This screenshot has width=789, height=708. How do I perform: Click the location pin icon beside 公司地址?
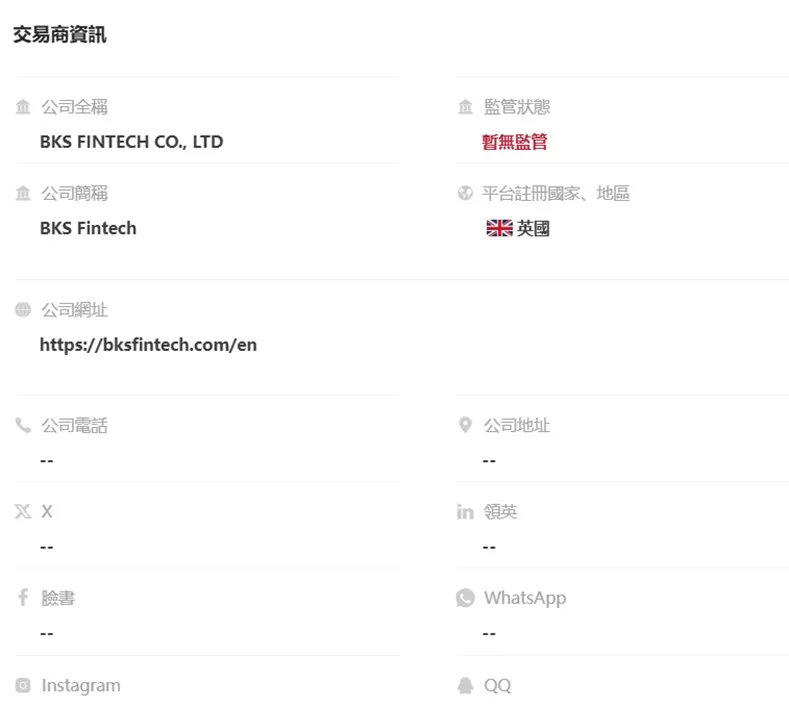point(465,425)
